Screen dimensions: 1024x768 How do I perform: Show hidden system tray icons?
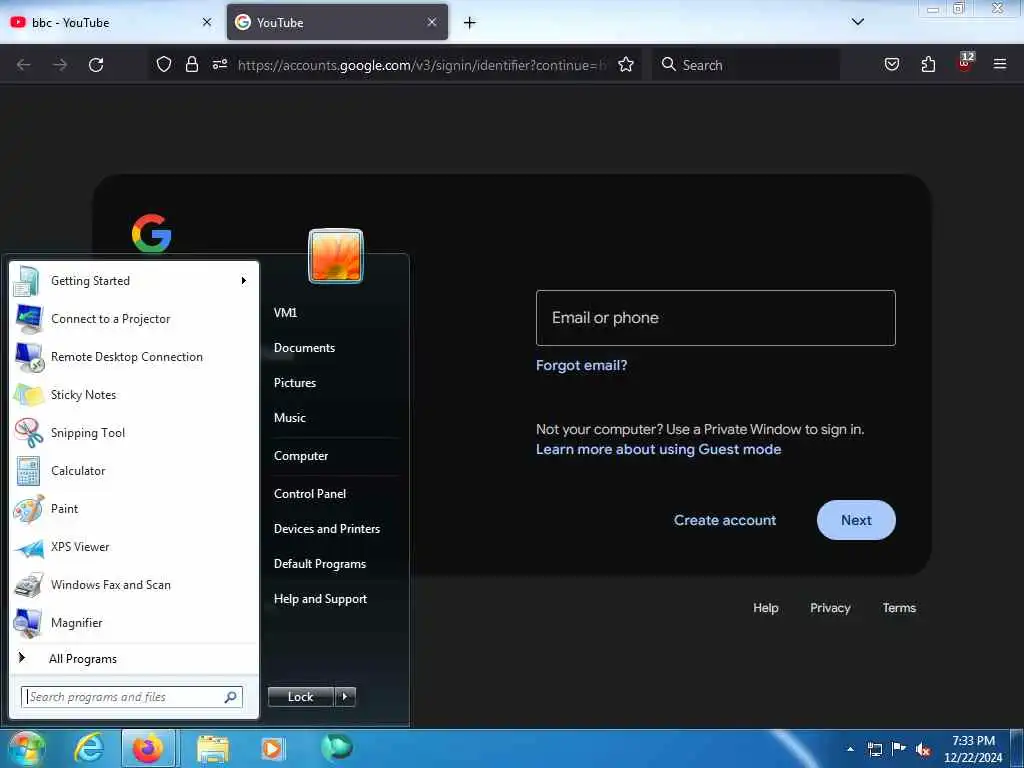click(x=850, y=749)
